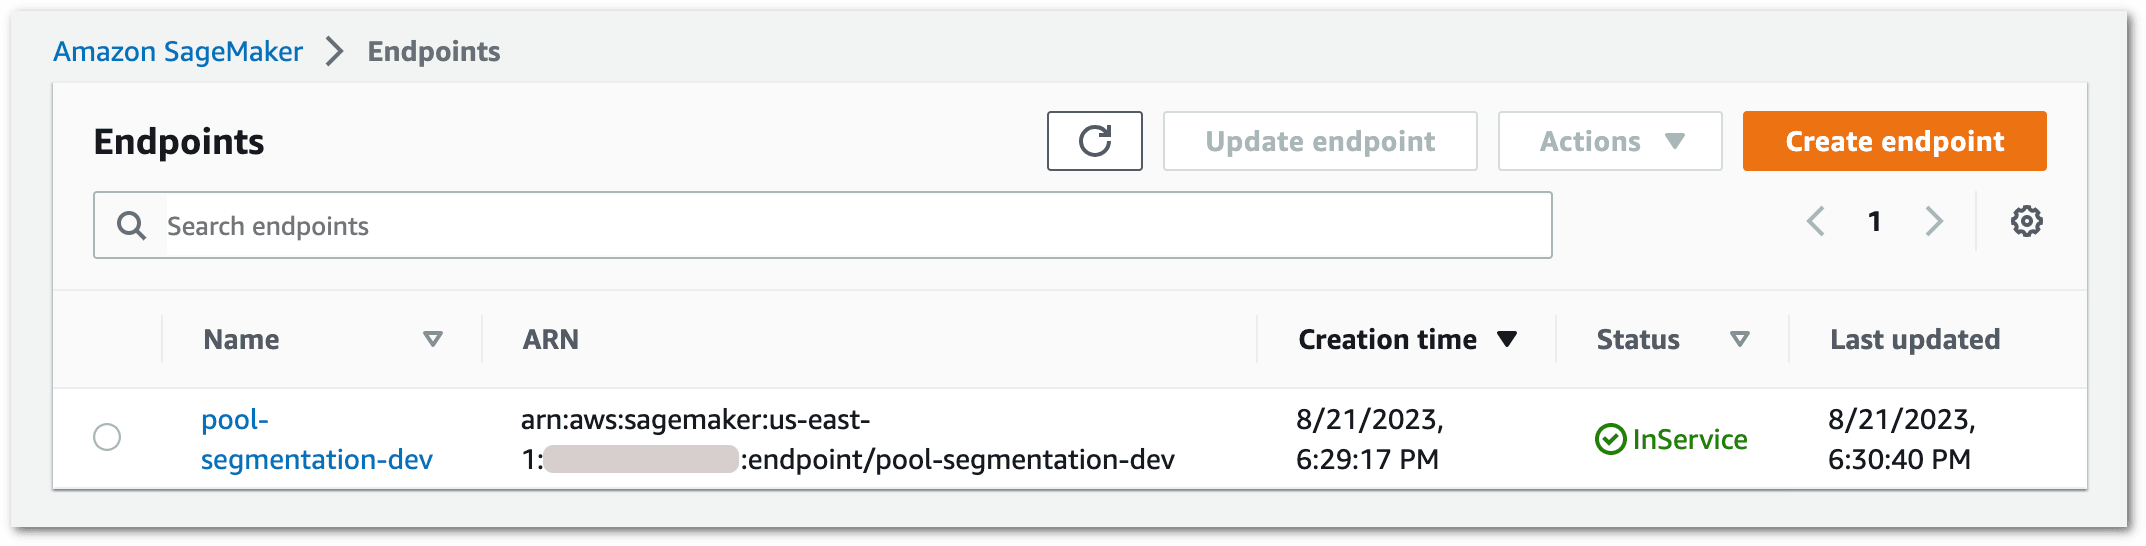The width and height of the screenshot is (2146, 546).
Task: Open table preferences gear icon
Action: [2026, 221]
